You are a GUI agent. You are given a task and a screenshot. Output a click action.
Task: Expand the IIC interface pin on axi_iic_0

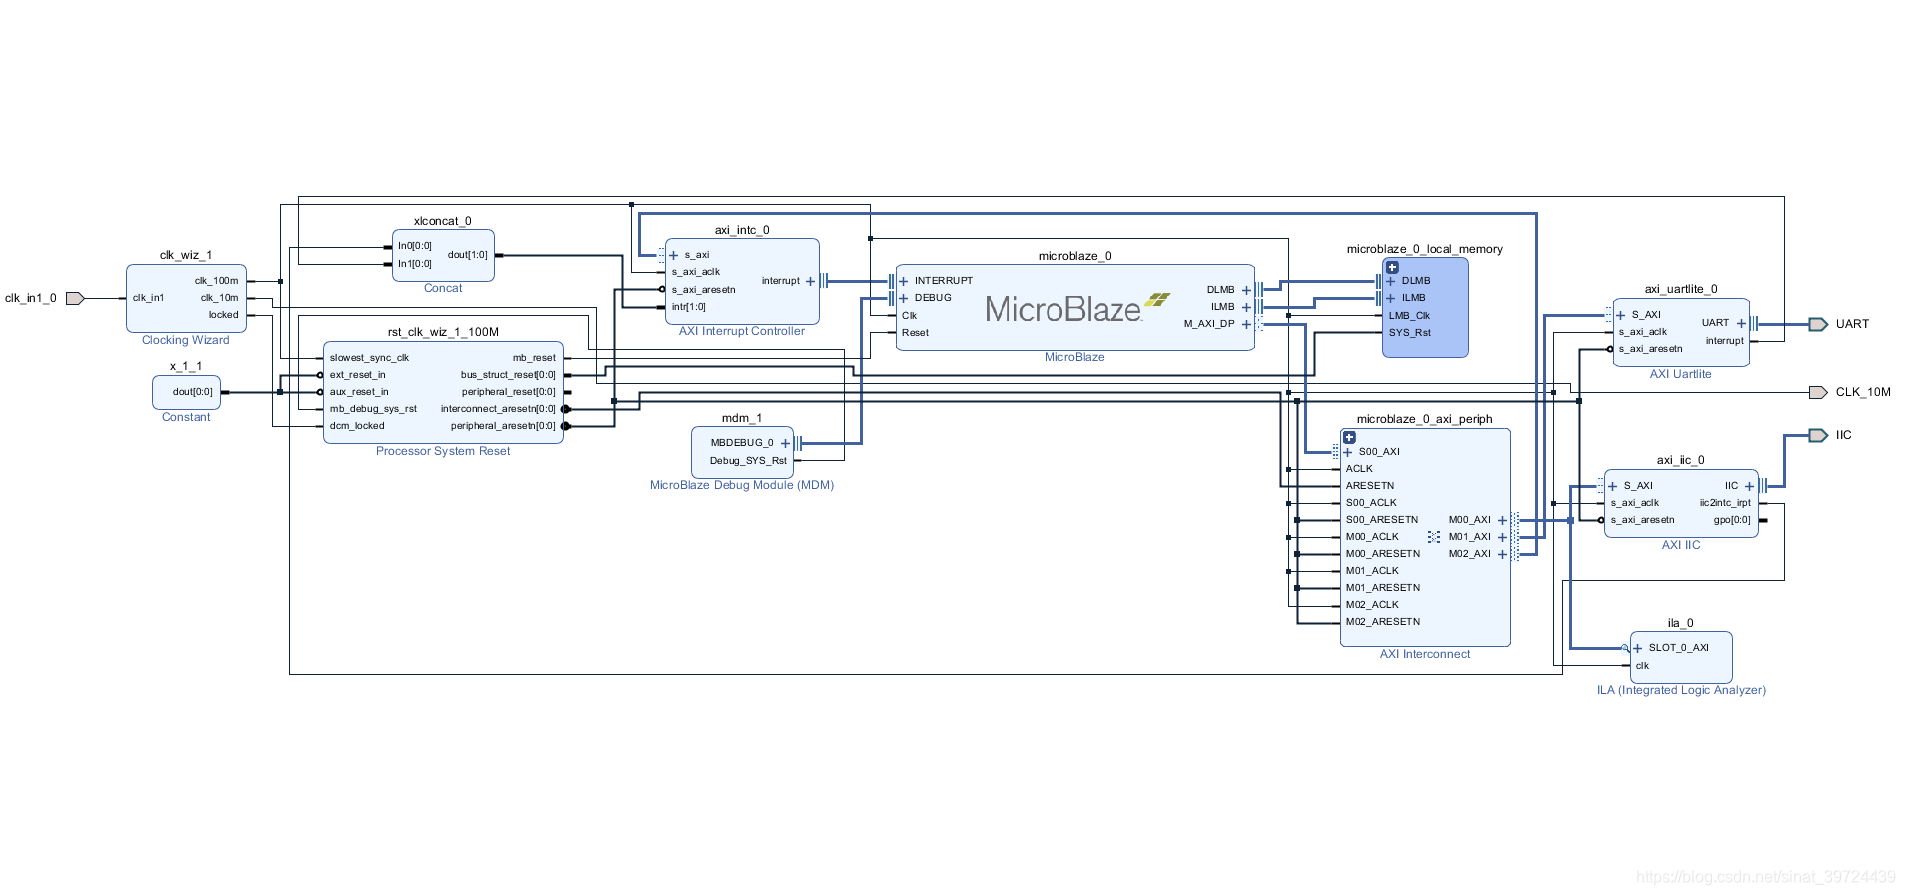[1749, 486]
